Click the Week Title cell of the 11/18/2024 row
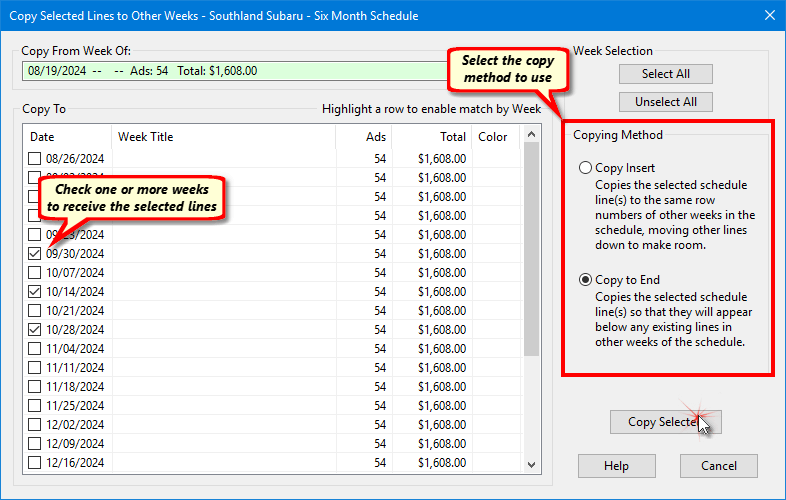The image size is (786, 500). (x=224, y=387)
